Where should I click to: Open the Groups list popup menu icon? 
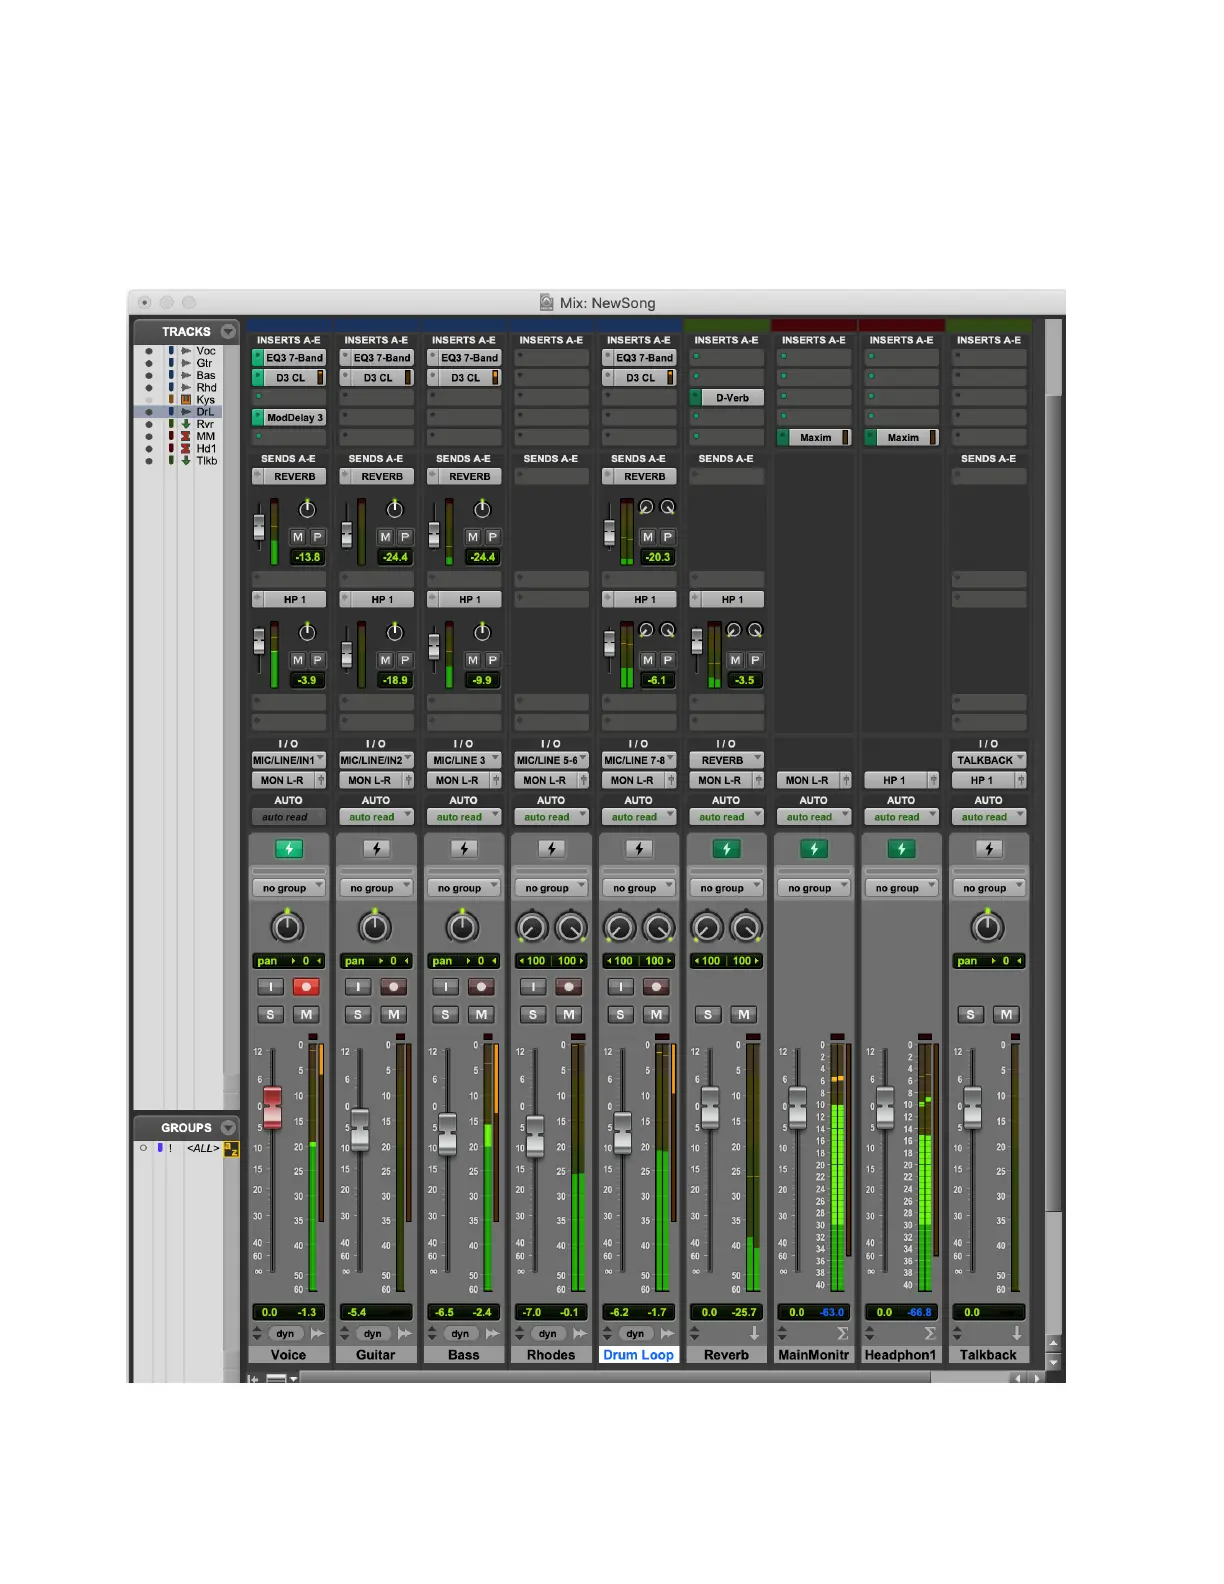point(229,1127)
